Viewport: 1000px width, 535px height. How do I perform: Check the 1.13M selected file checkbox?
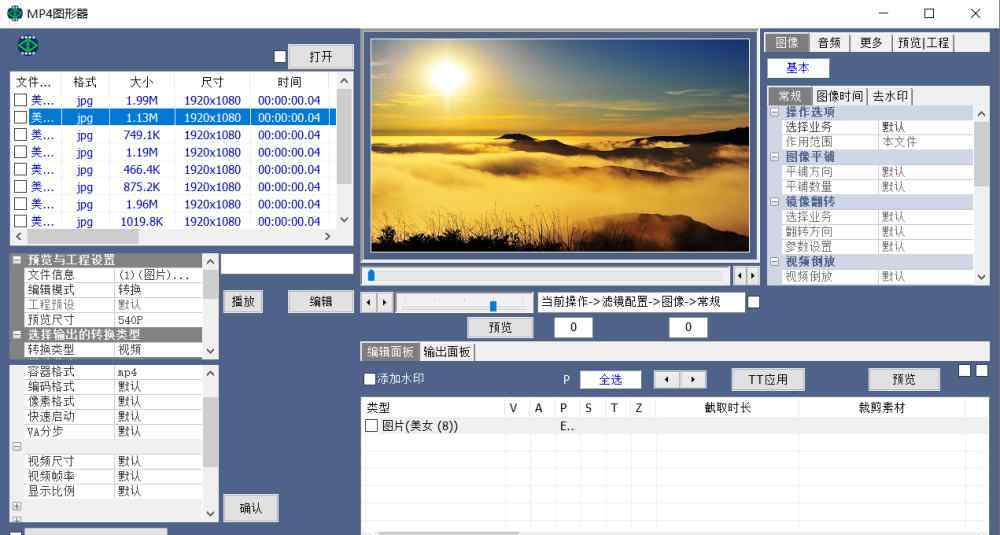pyautogui.click(x=20, y=117)
